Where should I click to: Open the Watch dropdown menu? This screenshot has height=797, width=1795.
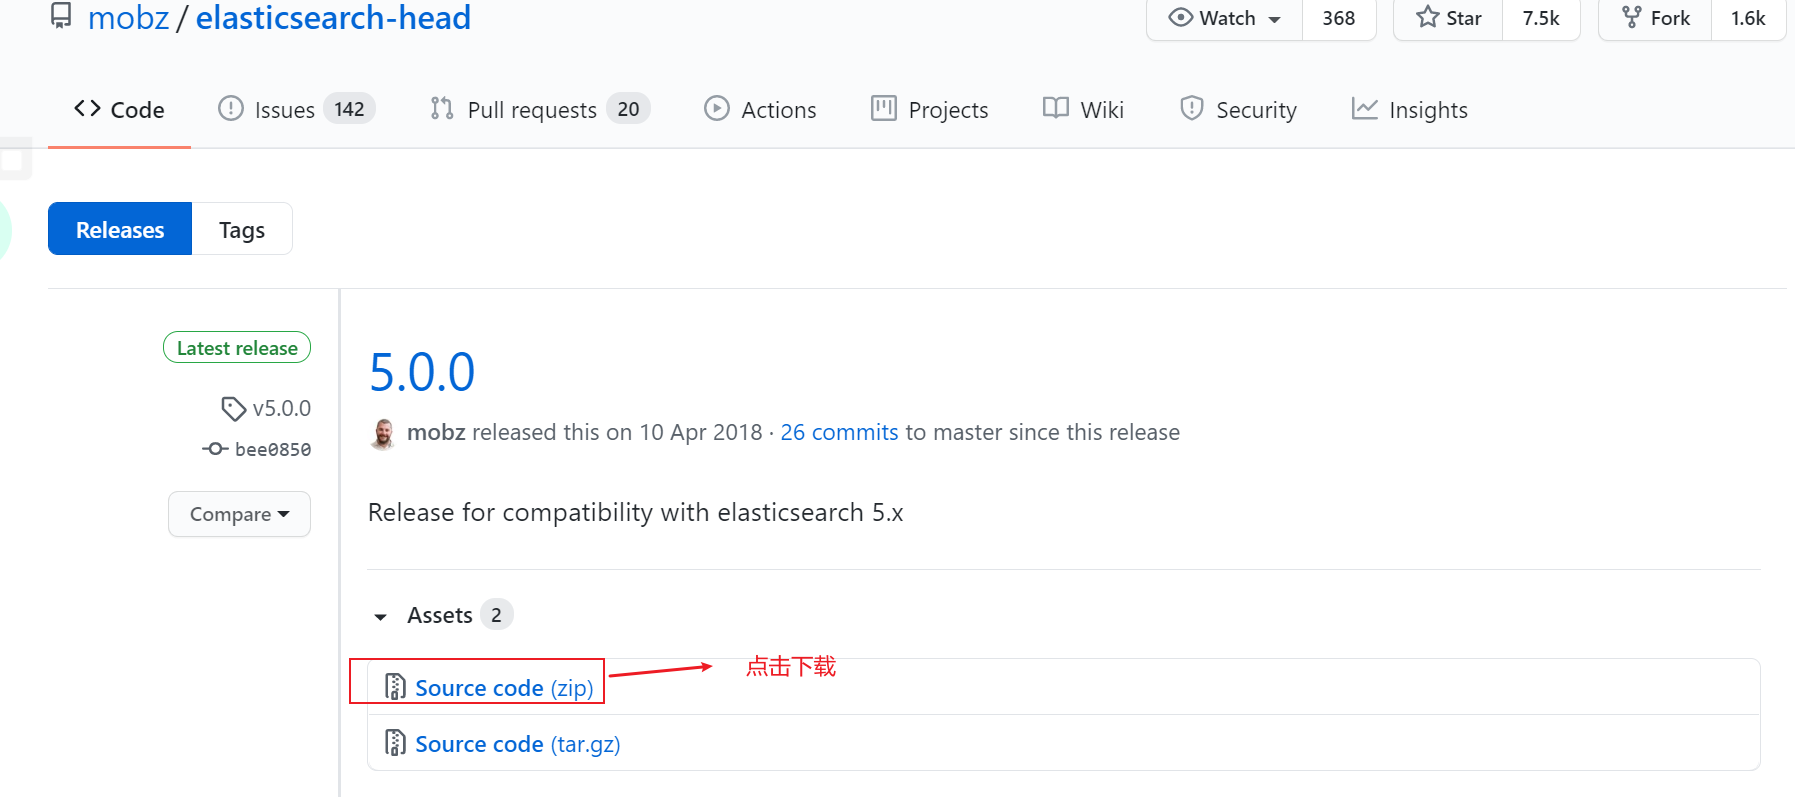[x=1225, y=18]
